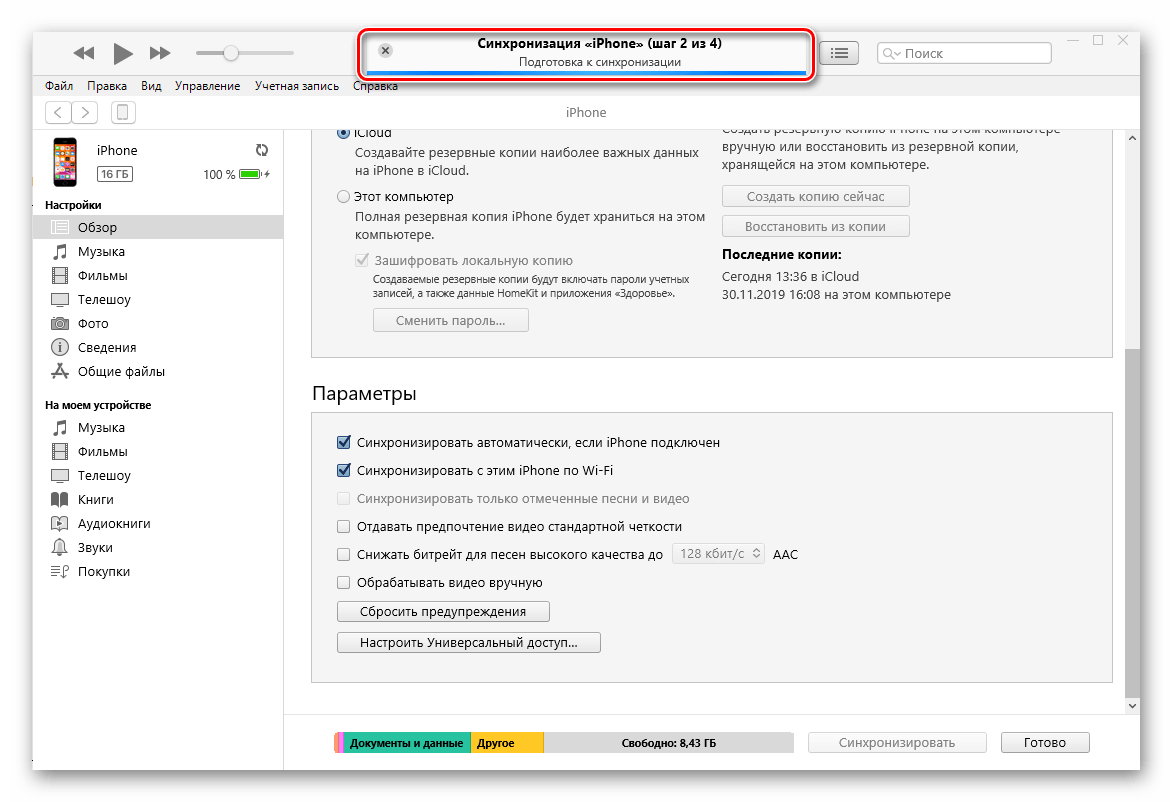Click the Документы и данные storage segment
Image resolution: width=1172 pixels, height=802 pixels.
[x=407, y=743]
